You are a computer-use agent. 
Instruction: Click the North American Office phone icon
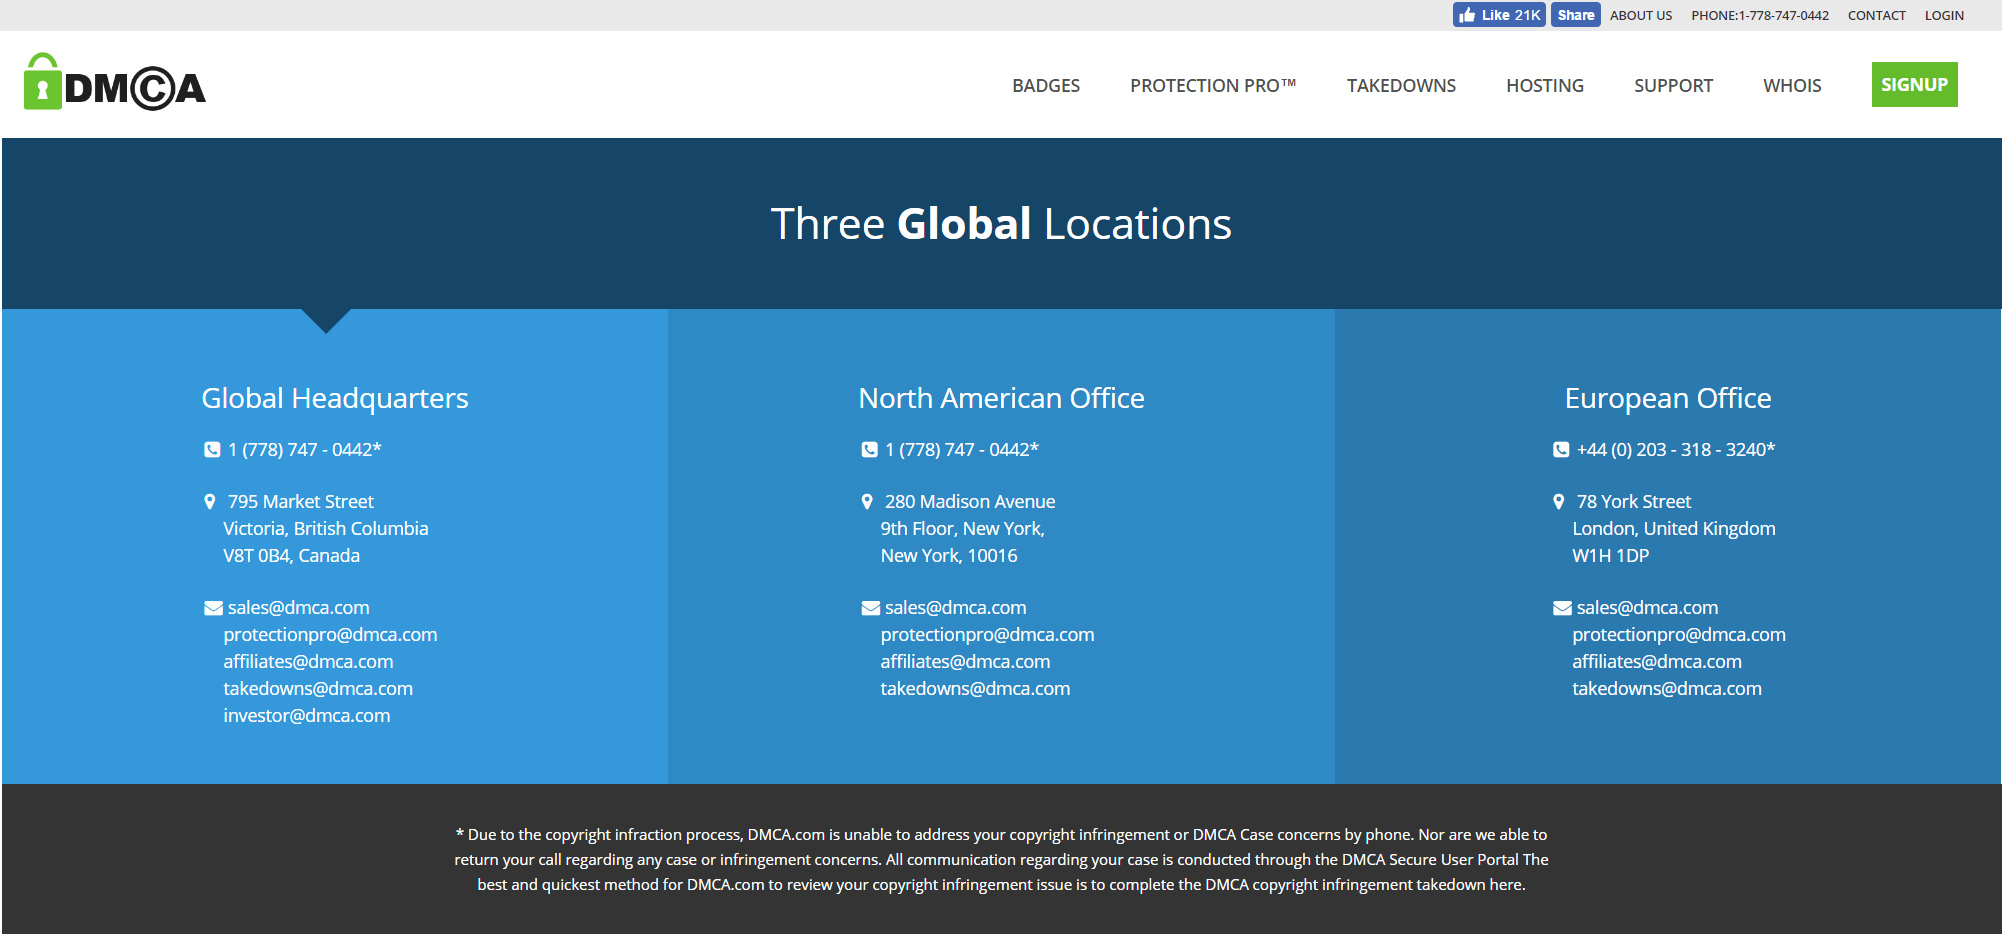(869, 450)
